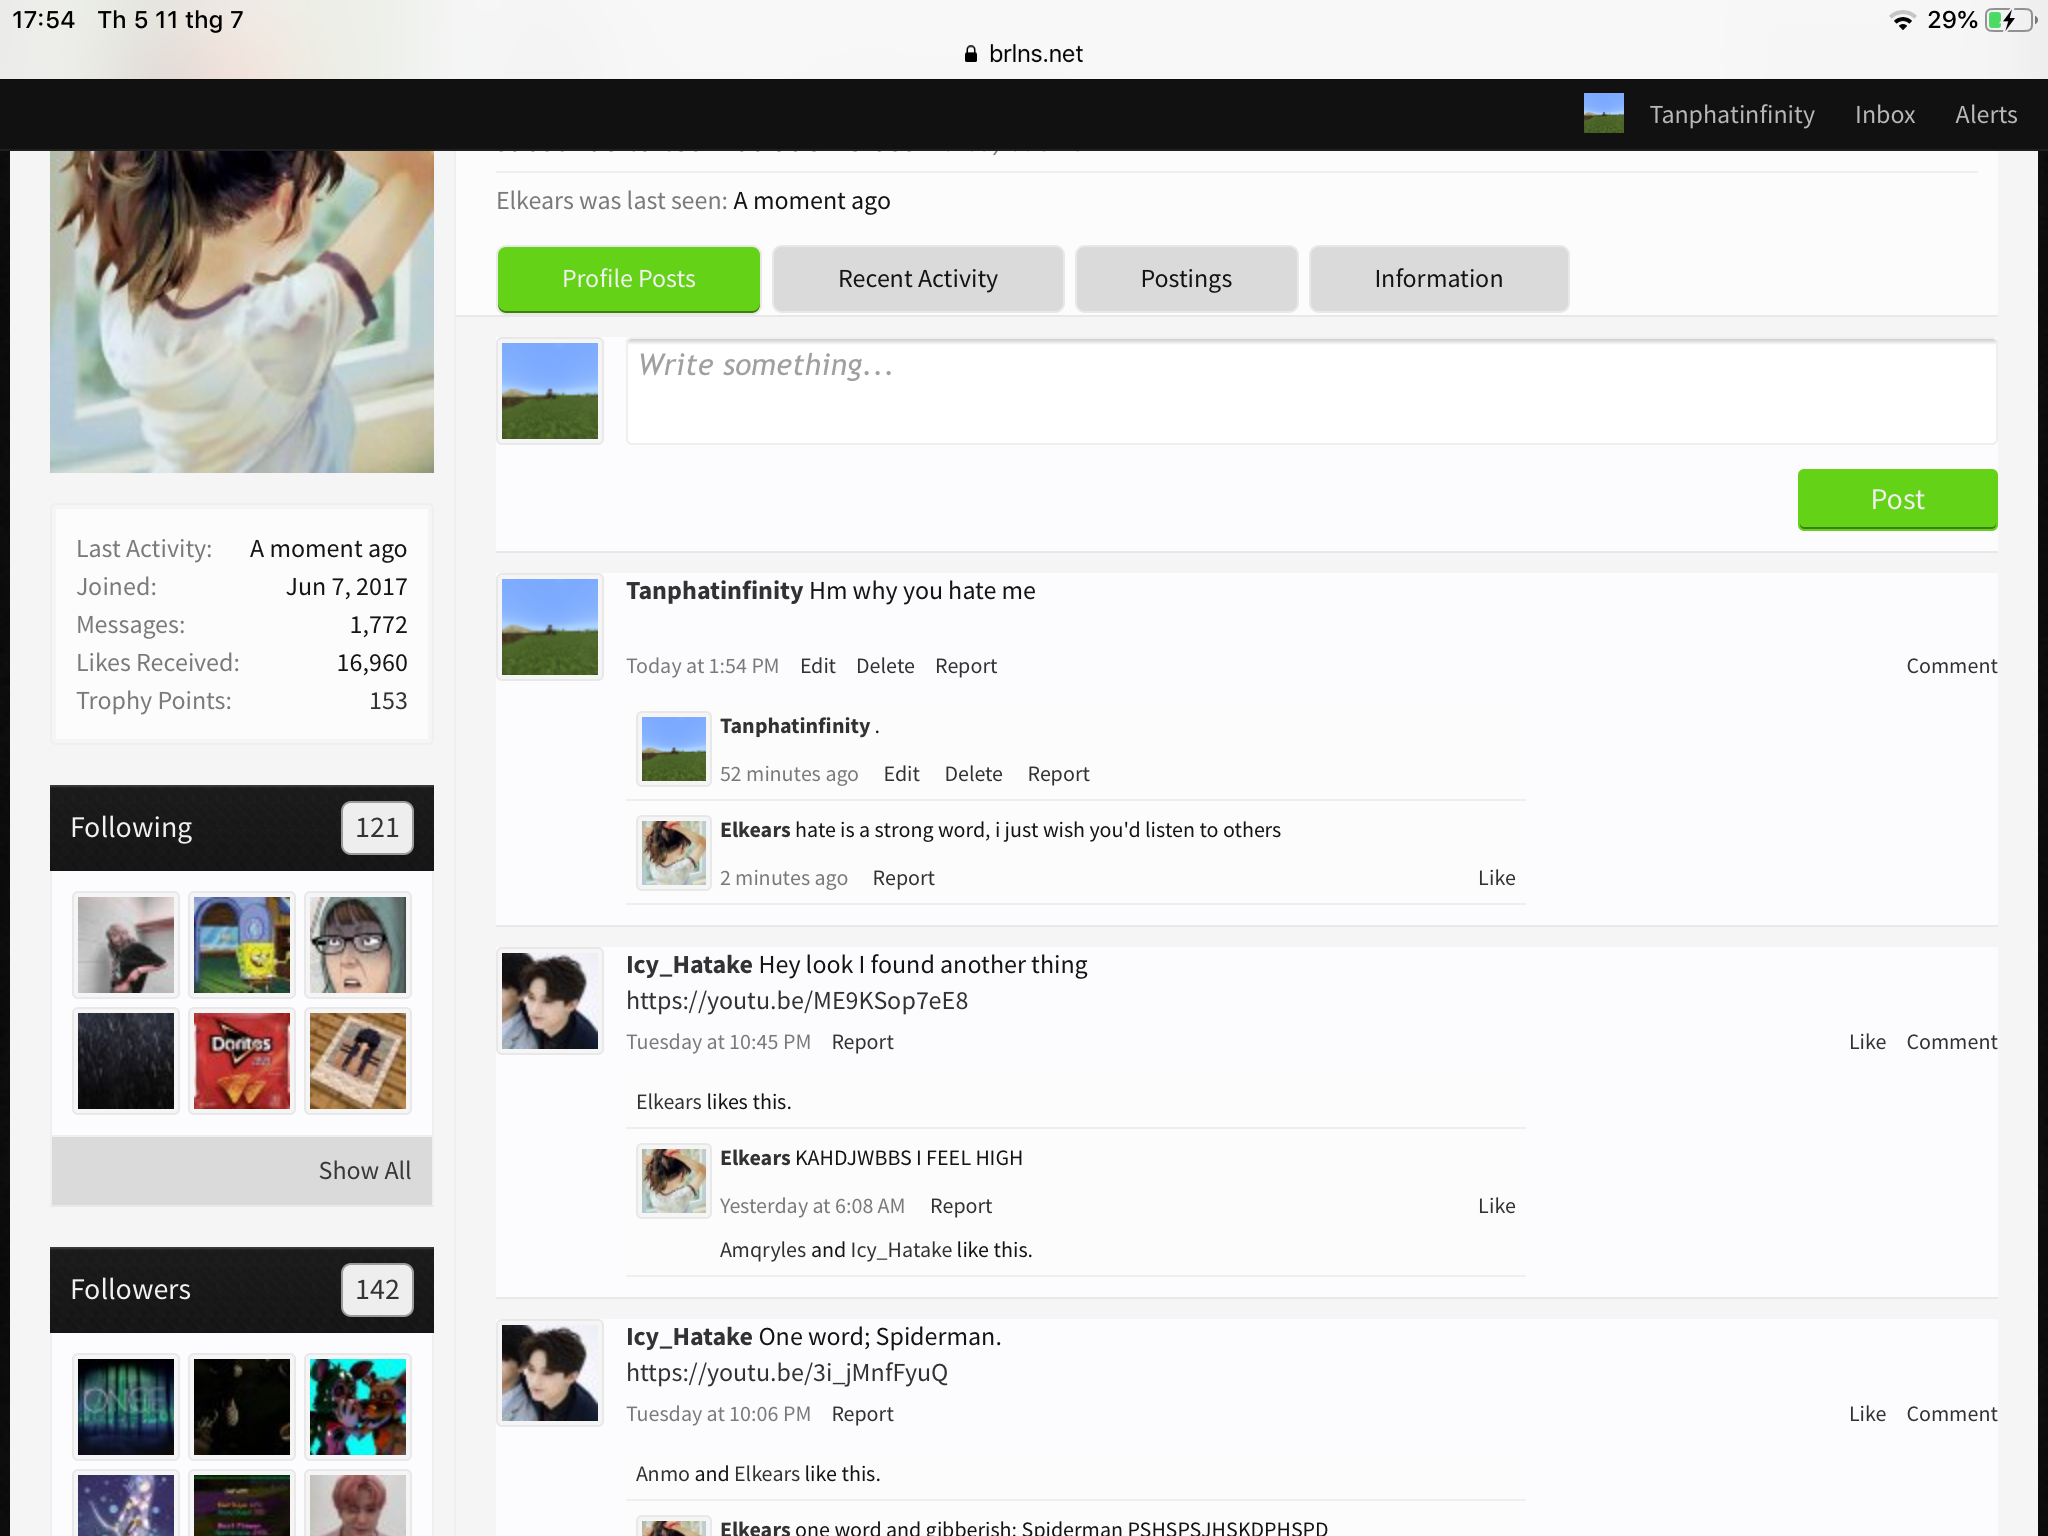Show All followed members
The height and width of the screenshot is (1536, 2048).
click(365, 1170)
